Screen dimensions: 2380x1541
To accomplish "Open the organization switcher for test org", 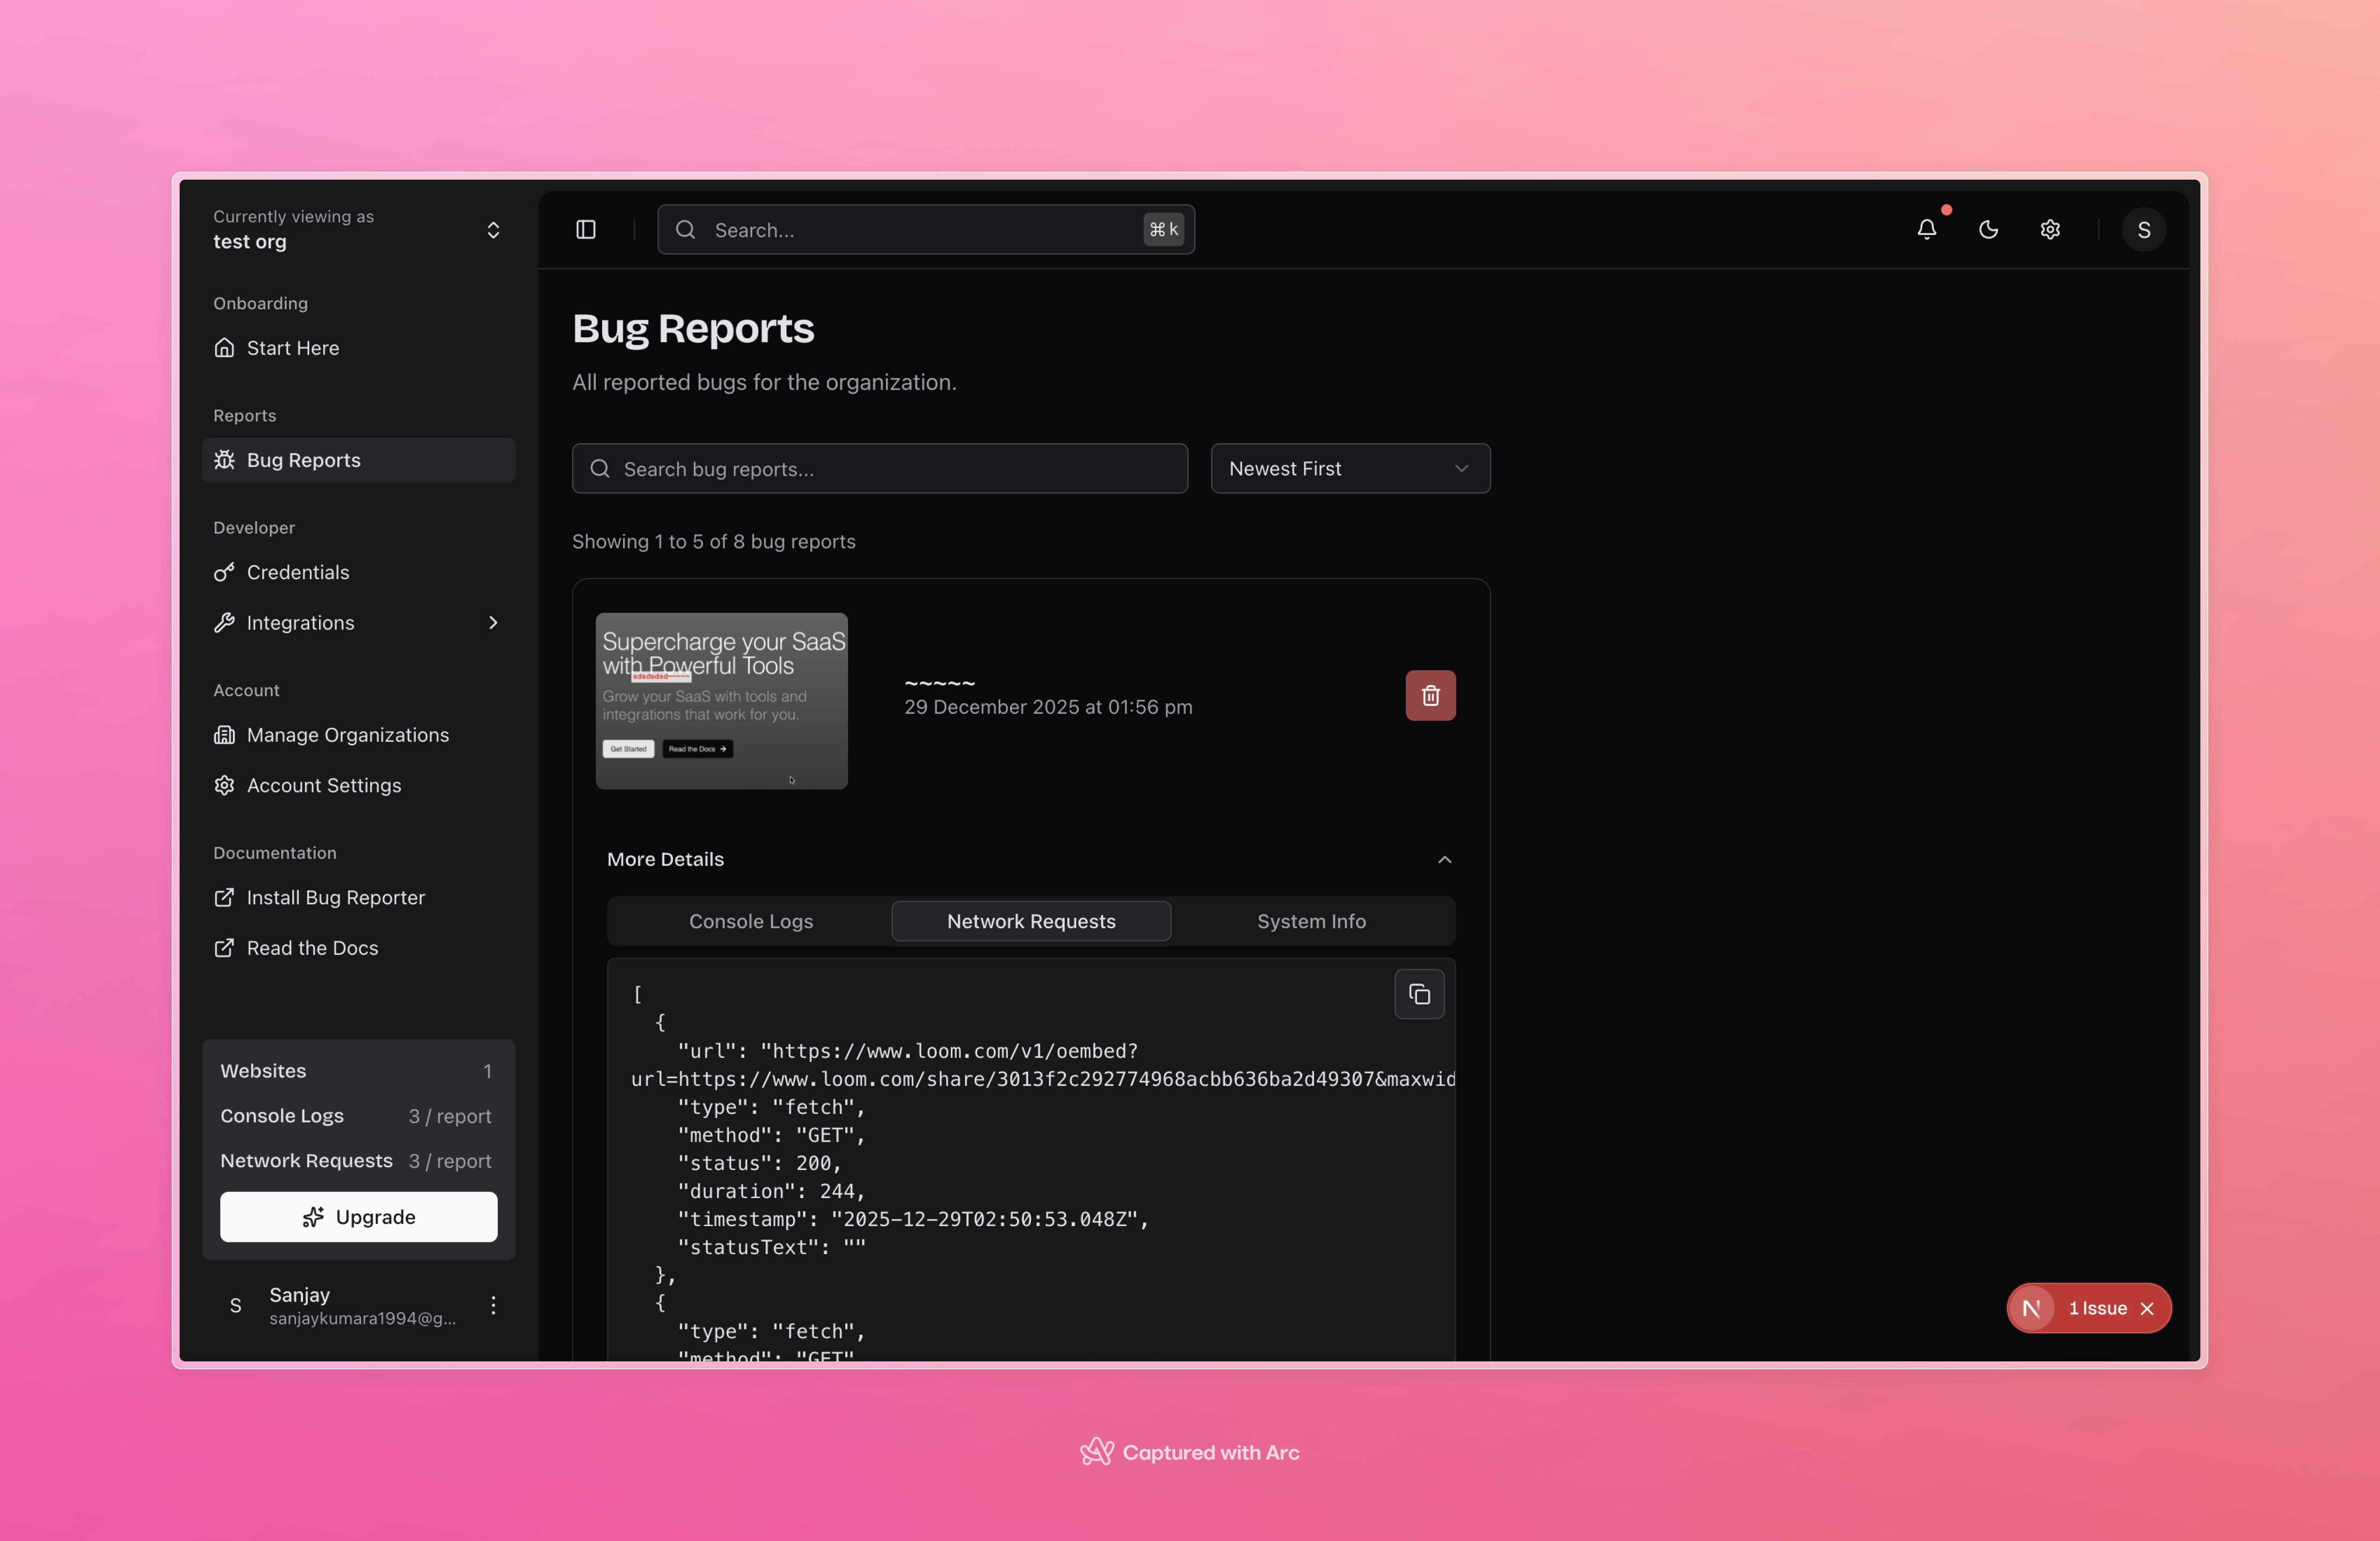I will 493,230.
